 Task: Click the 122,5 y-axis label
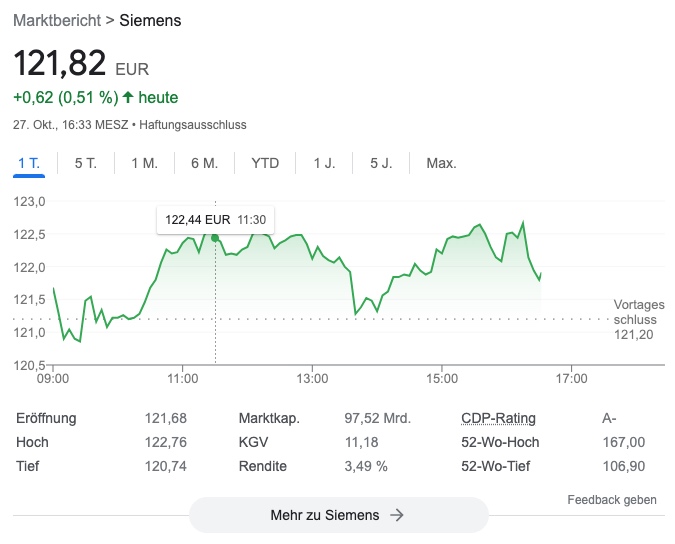[x=29, y=235]
